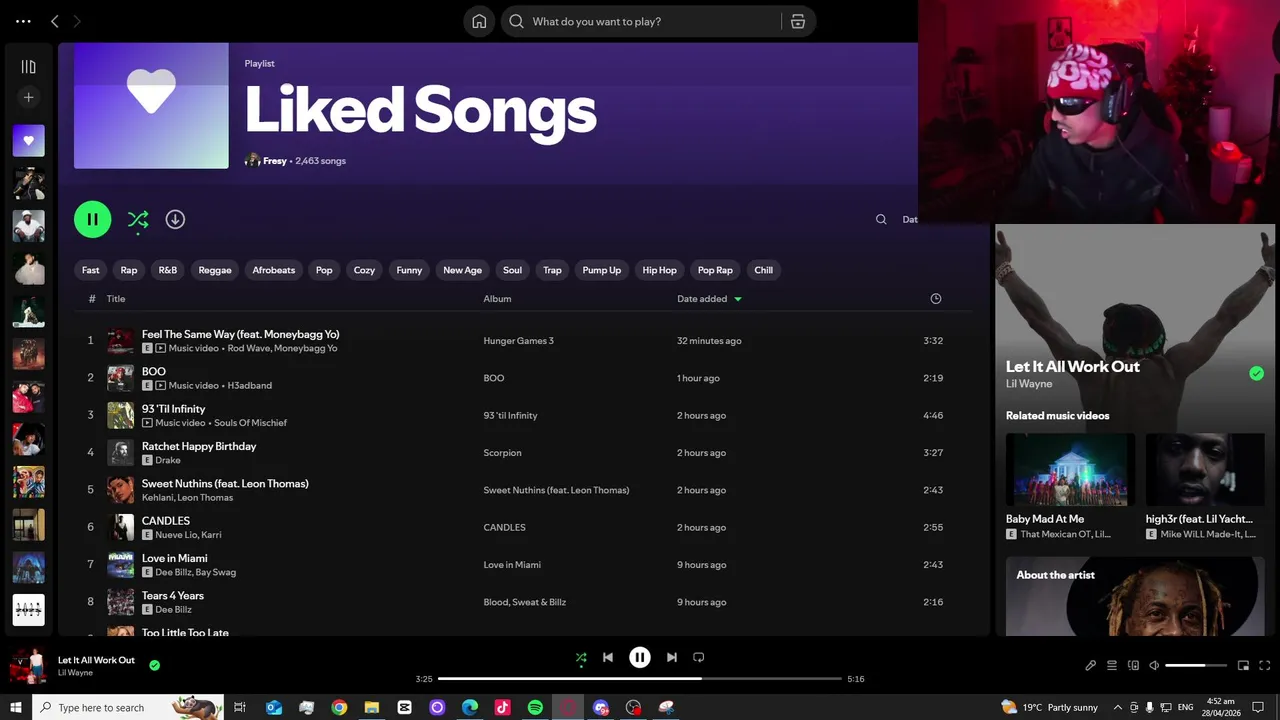This screenshot has height=720, width=1280.
Task: Pause playback in the bottom player bar
Action: click(640, 657)
